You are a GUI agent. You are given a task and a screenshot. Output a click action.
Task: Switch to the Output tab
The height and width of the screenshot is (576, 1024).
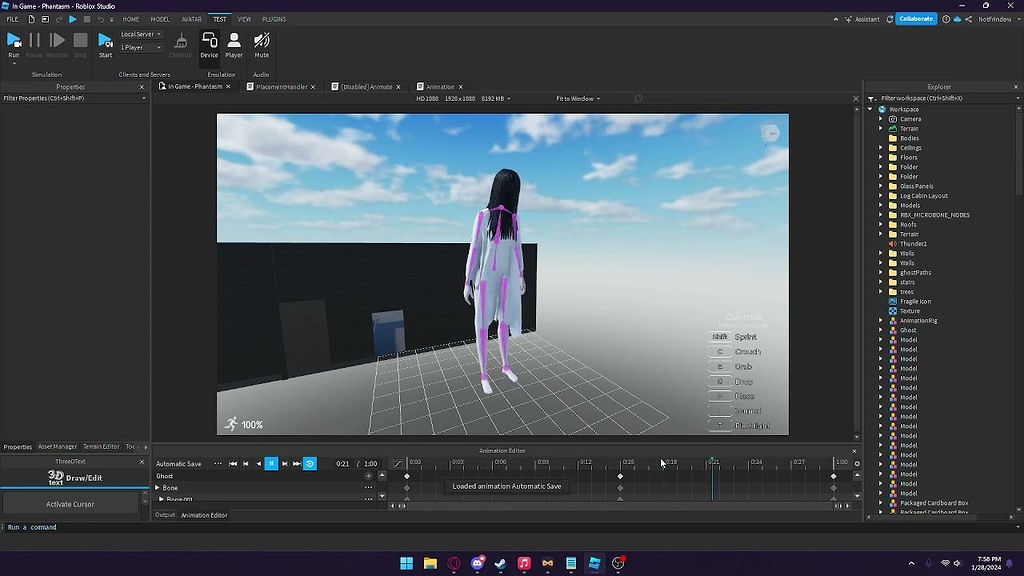(164, 515)
